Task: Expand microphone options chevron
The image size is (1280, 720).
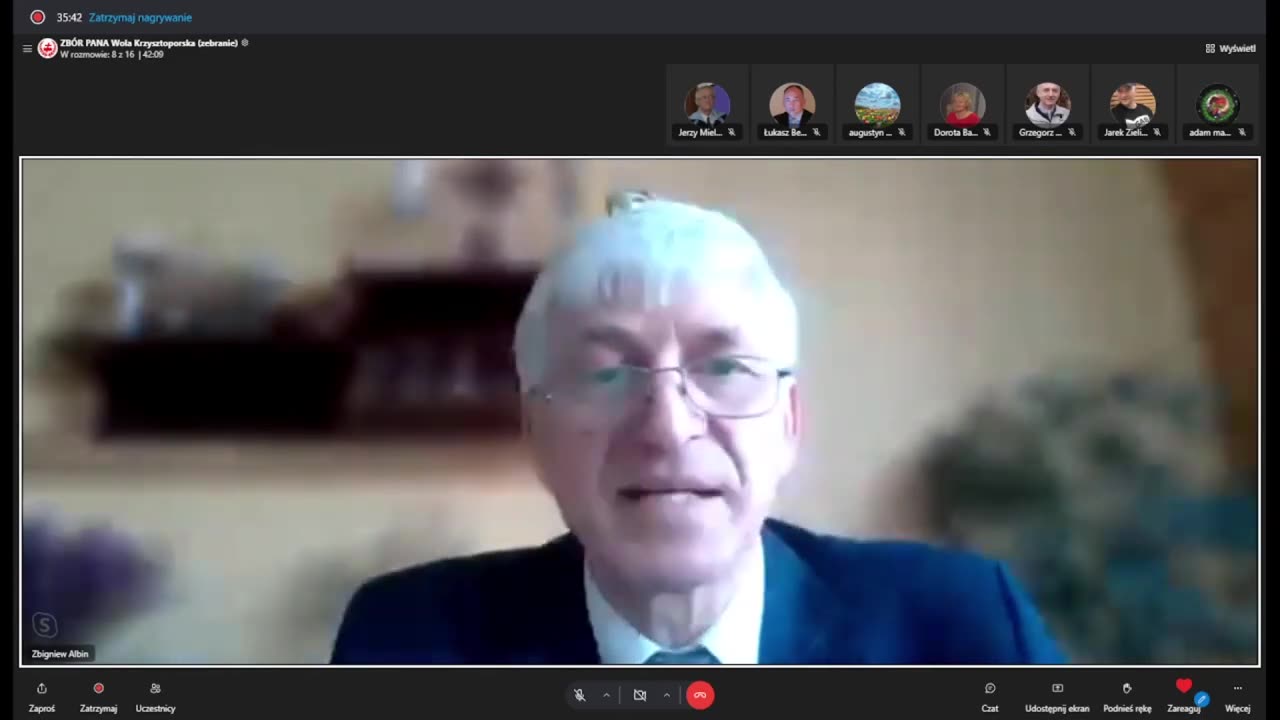Action: coord(606,695)
